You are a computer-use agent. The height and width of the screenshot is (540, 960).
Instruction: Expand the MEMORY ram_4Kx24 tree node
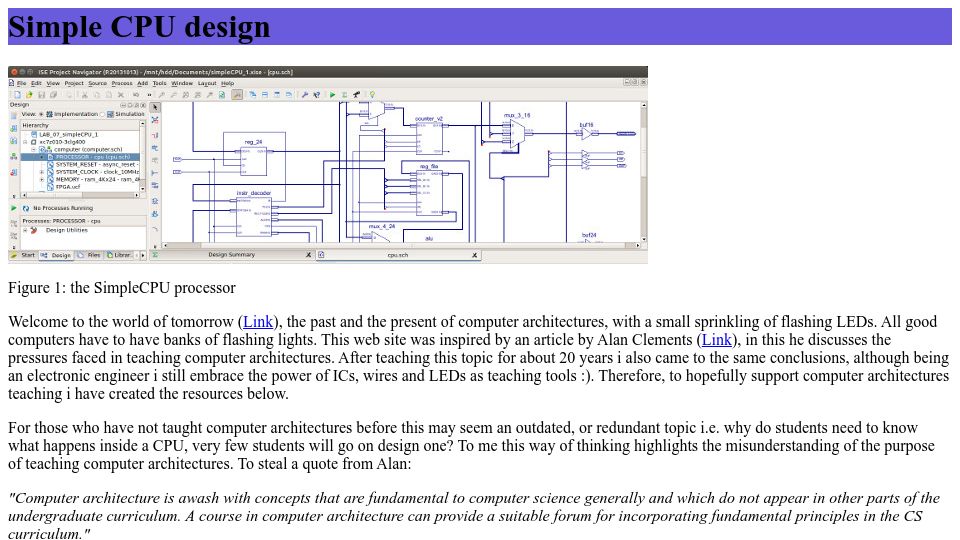(42, 179)
